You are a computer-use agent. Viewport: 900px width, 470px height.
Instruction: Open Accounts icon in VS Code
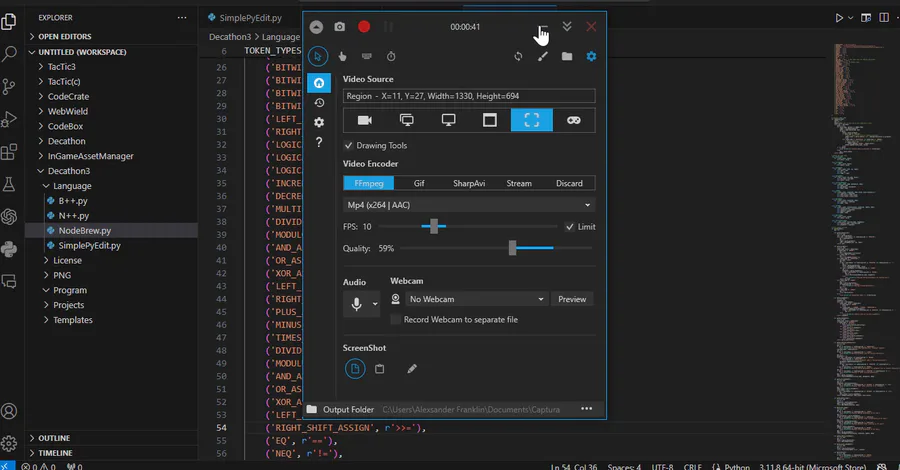point(9,411)
